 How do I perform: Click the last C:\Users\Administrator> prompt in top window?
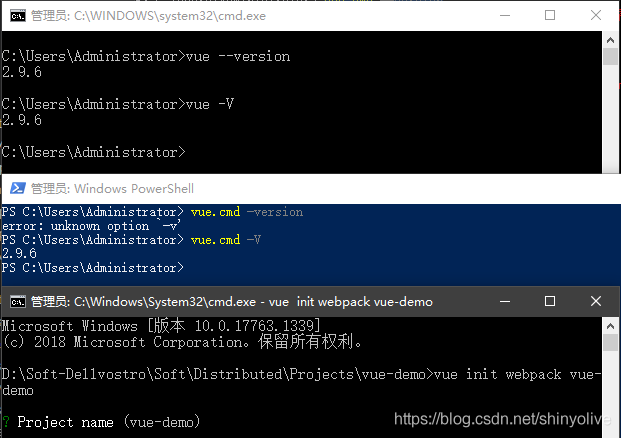(x=93, y=152)
